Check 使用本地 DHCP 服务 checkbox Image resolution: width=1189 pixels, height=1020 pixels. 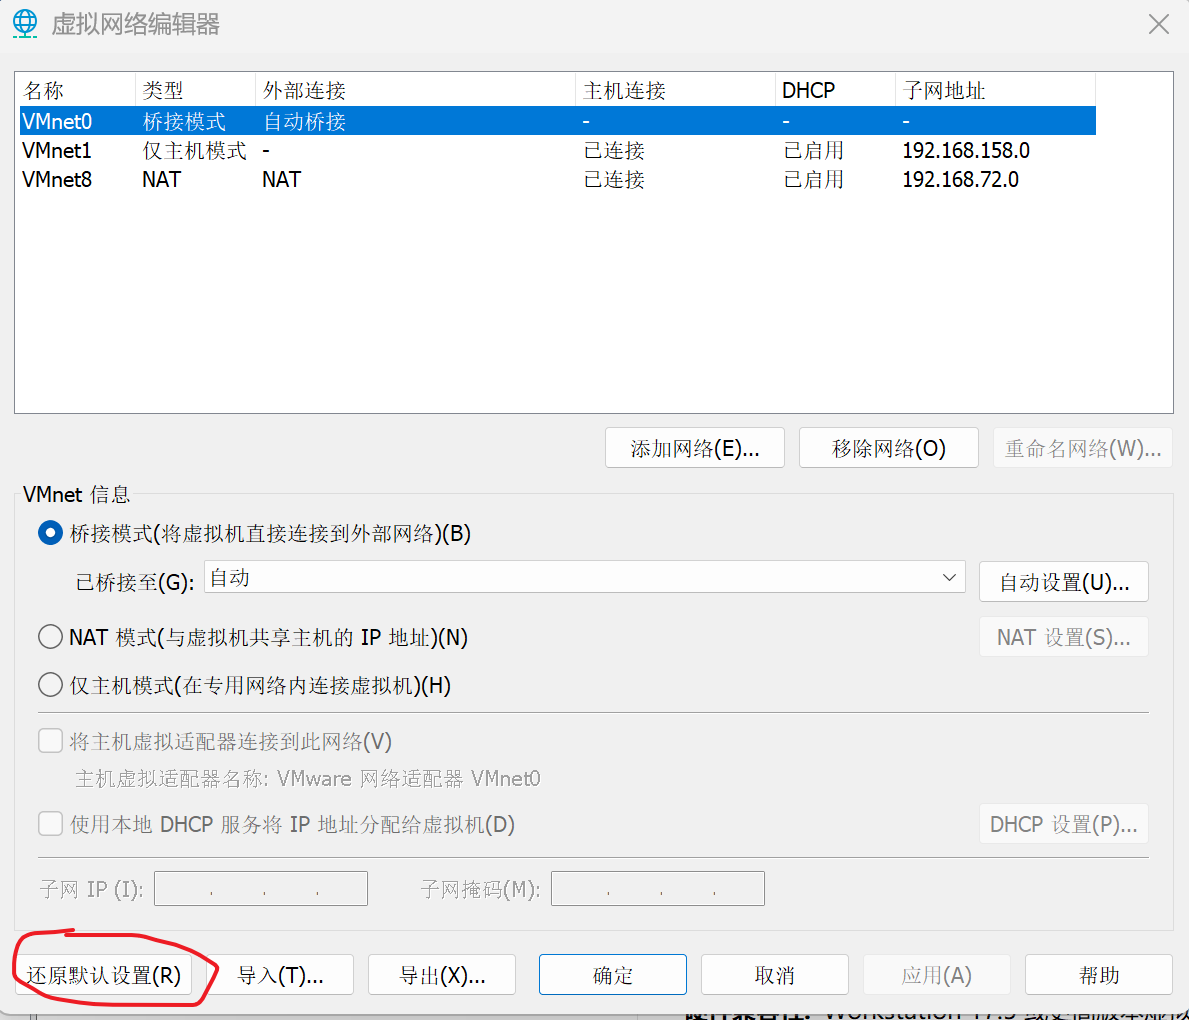point(50,824)
